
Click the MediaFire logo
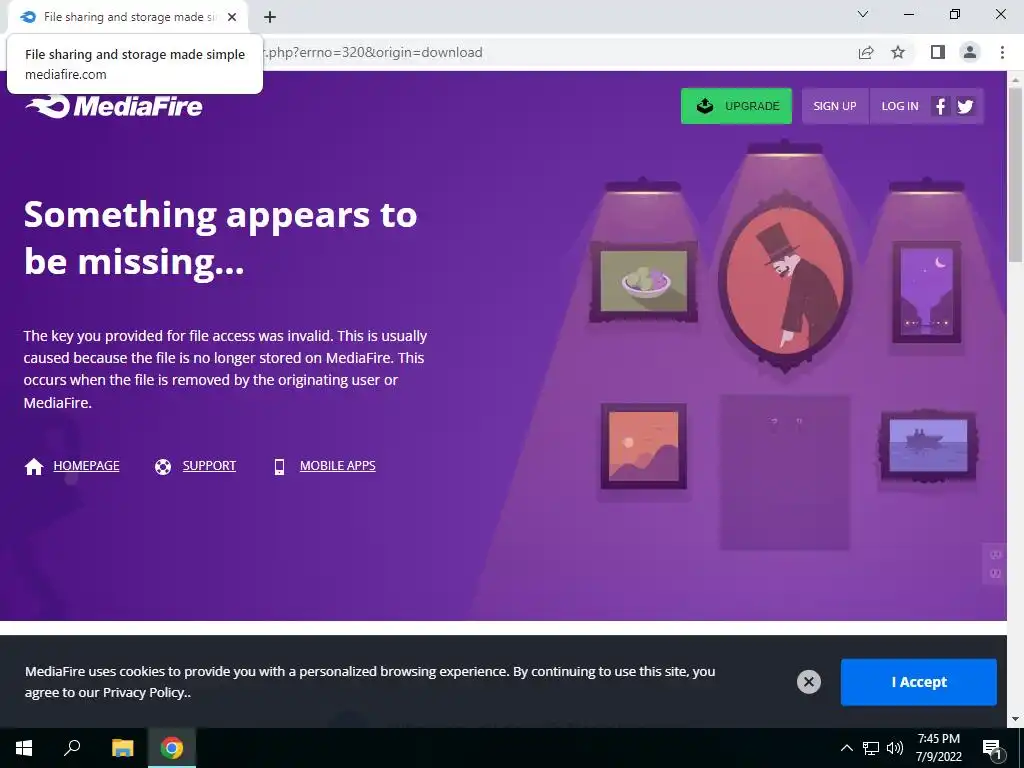114,106
